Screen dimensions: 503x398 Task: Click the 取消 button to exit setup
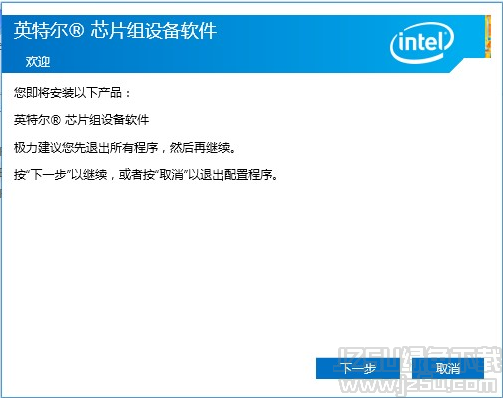point(448,368)
